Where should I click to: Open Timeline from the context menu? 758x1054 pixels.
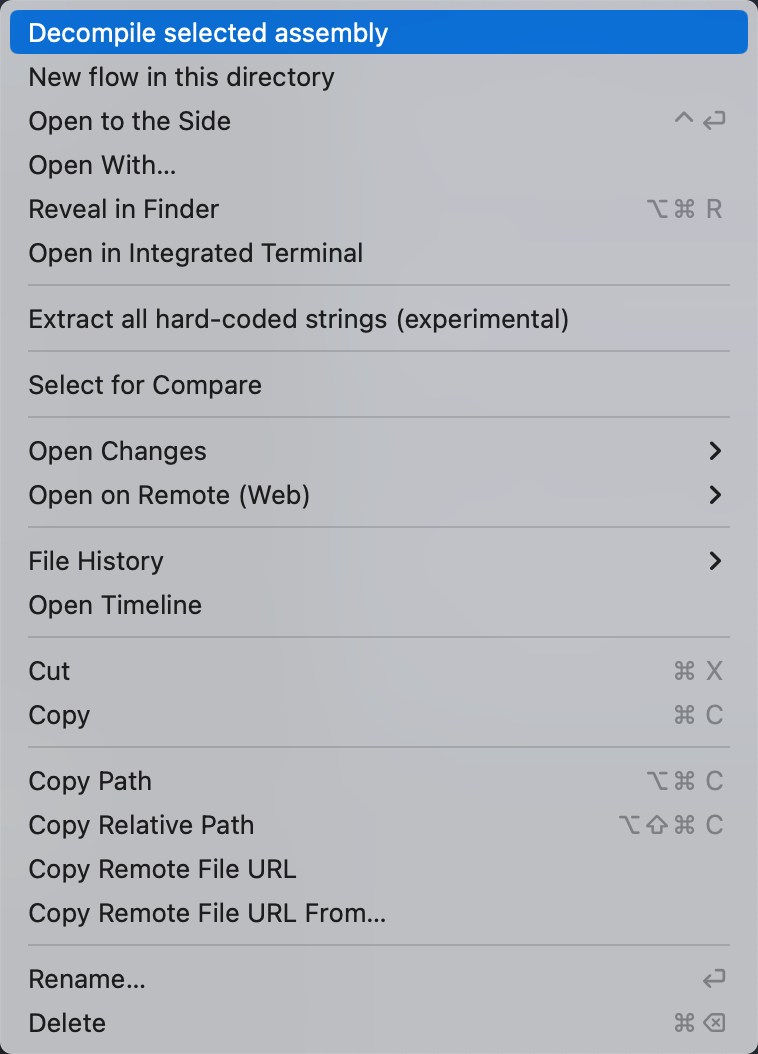[x=115, y=605]
